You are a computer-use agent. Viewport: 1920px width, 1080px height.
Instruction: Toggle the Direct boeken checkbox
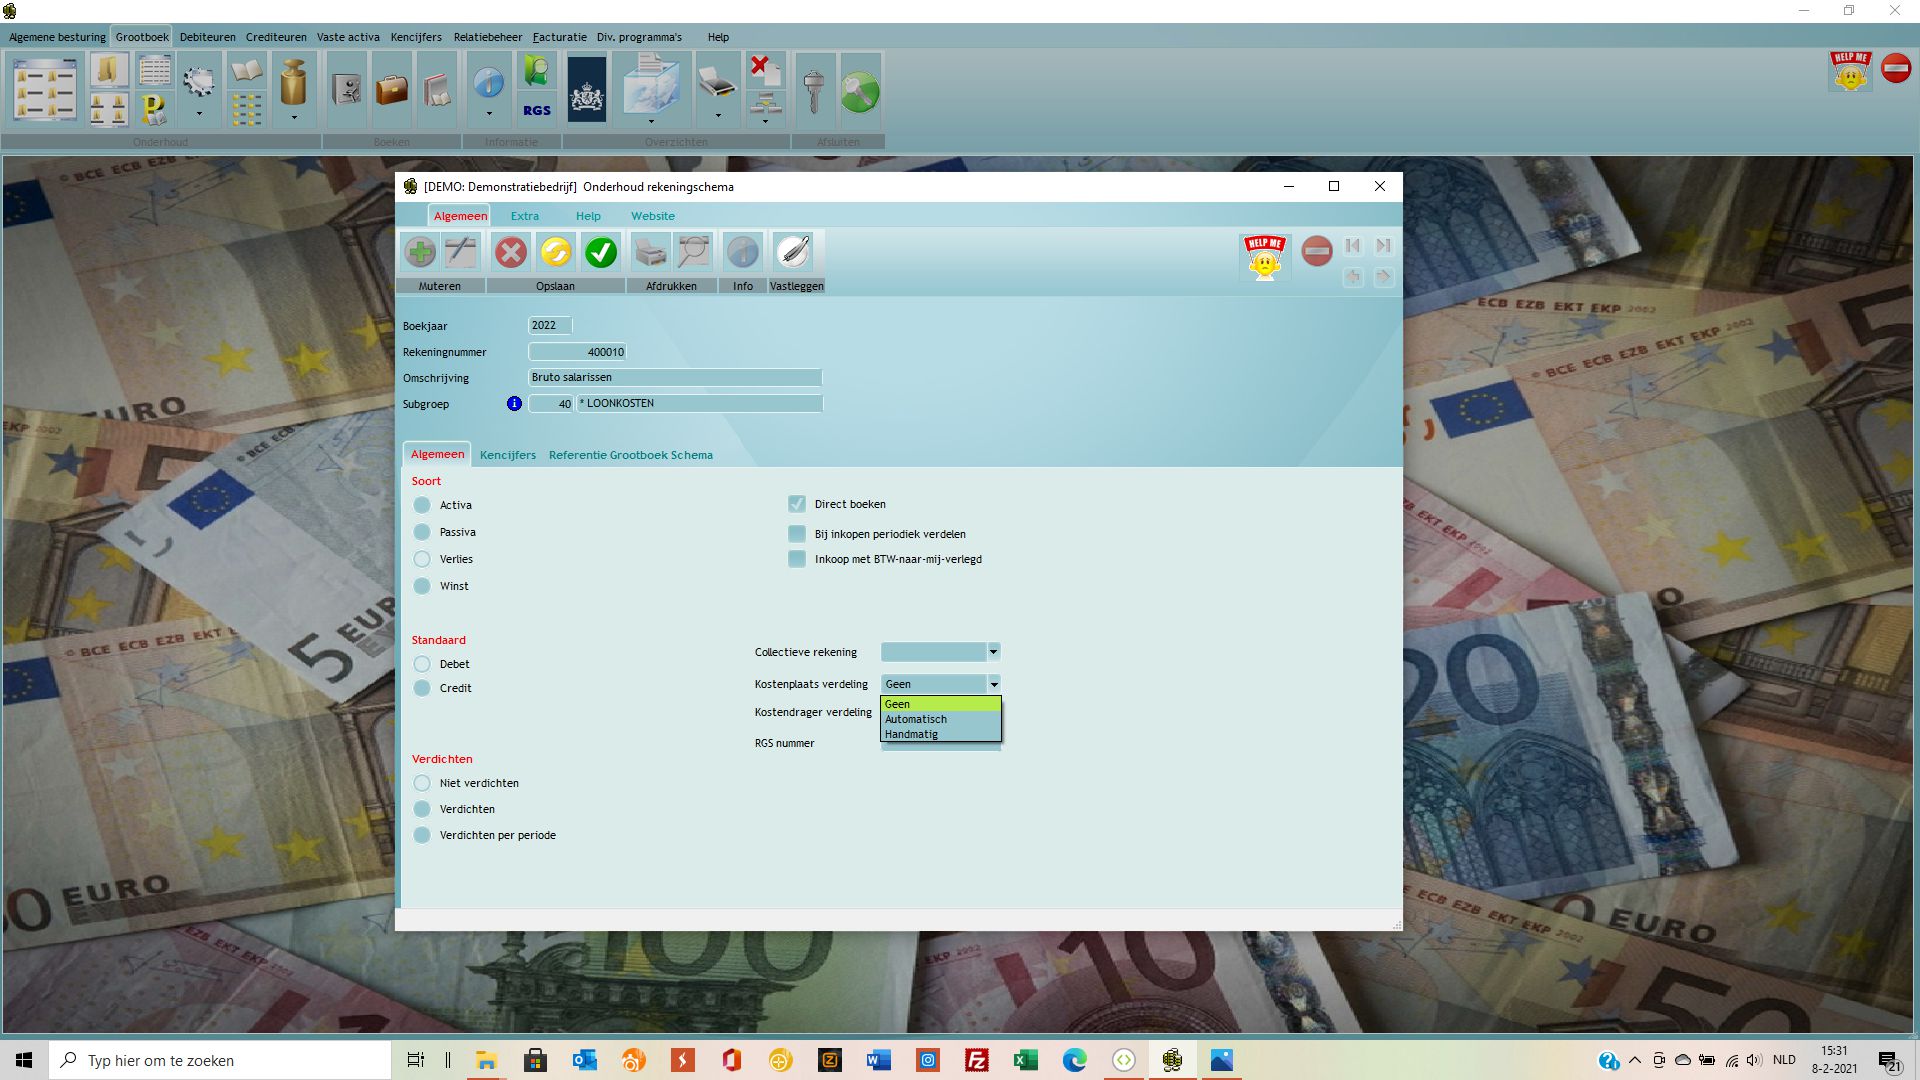797,504
